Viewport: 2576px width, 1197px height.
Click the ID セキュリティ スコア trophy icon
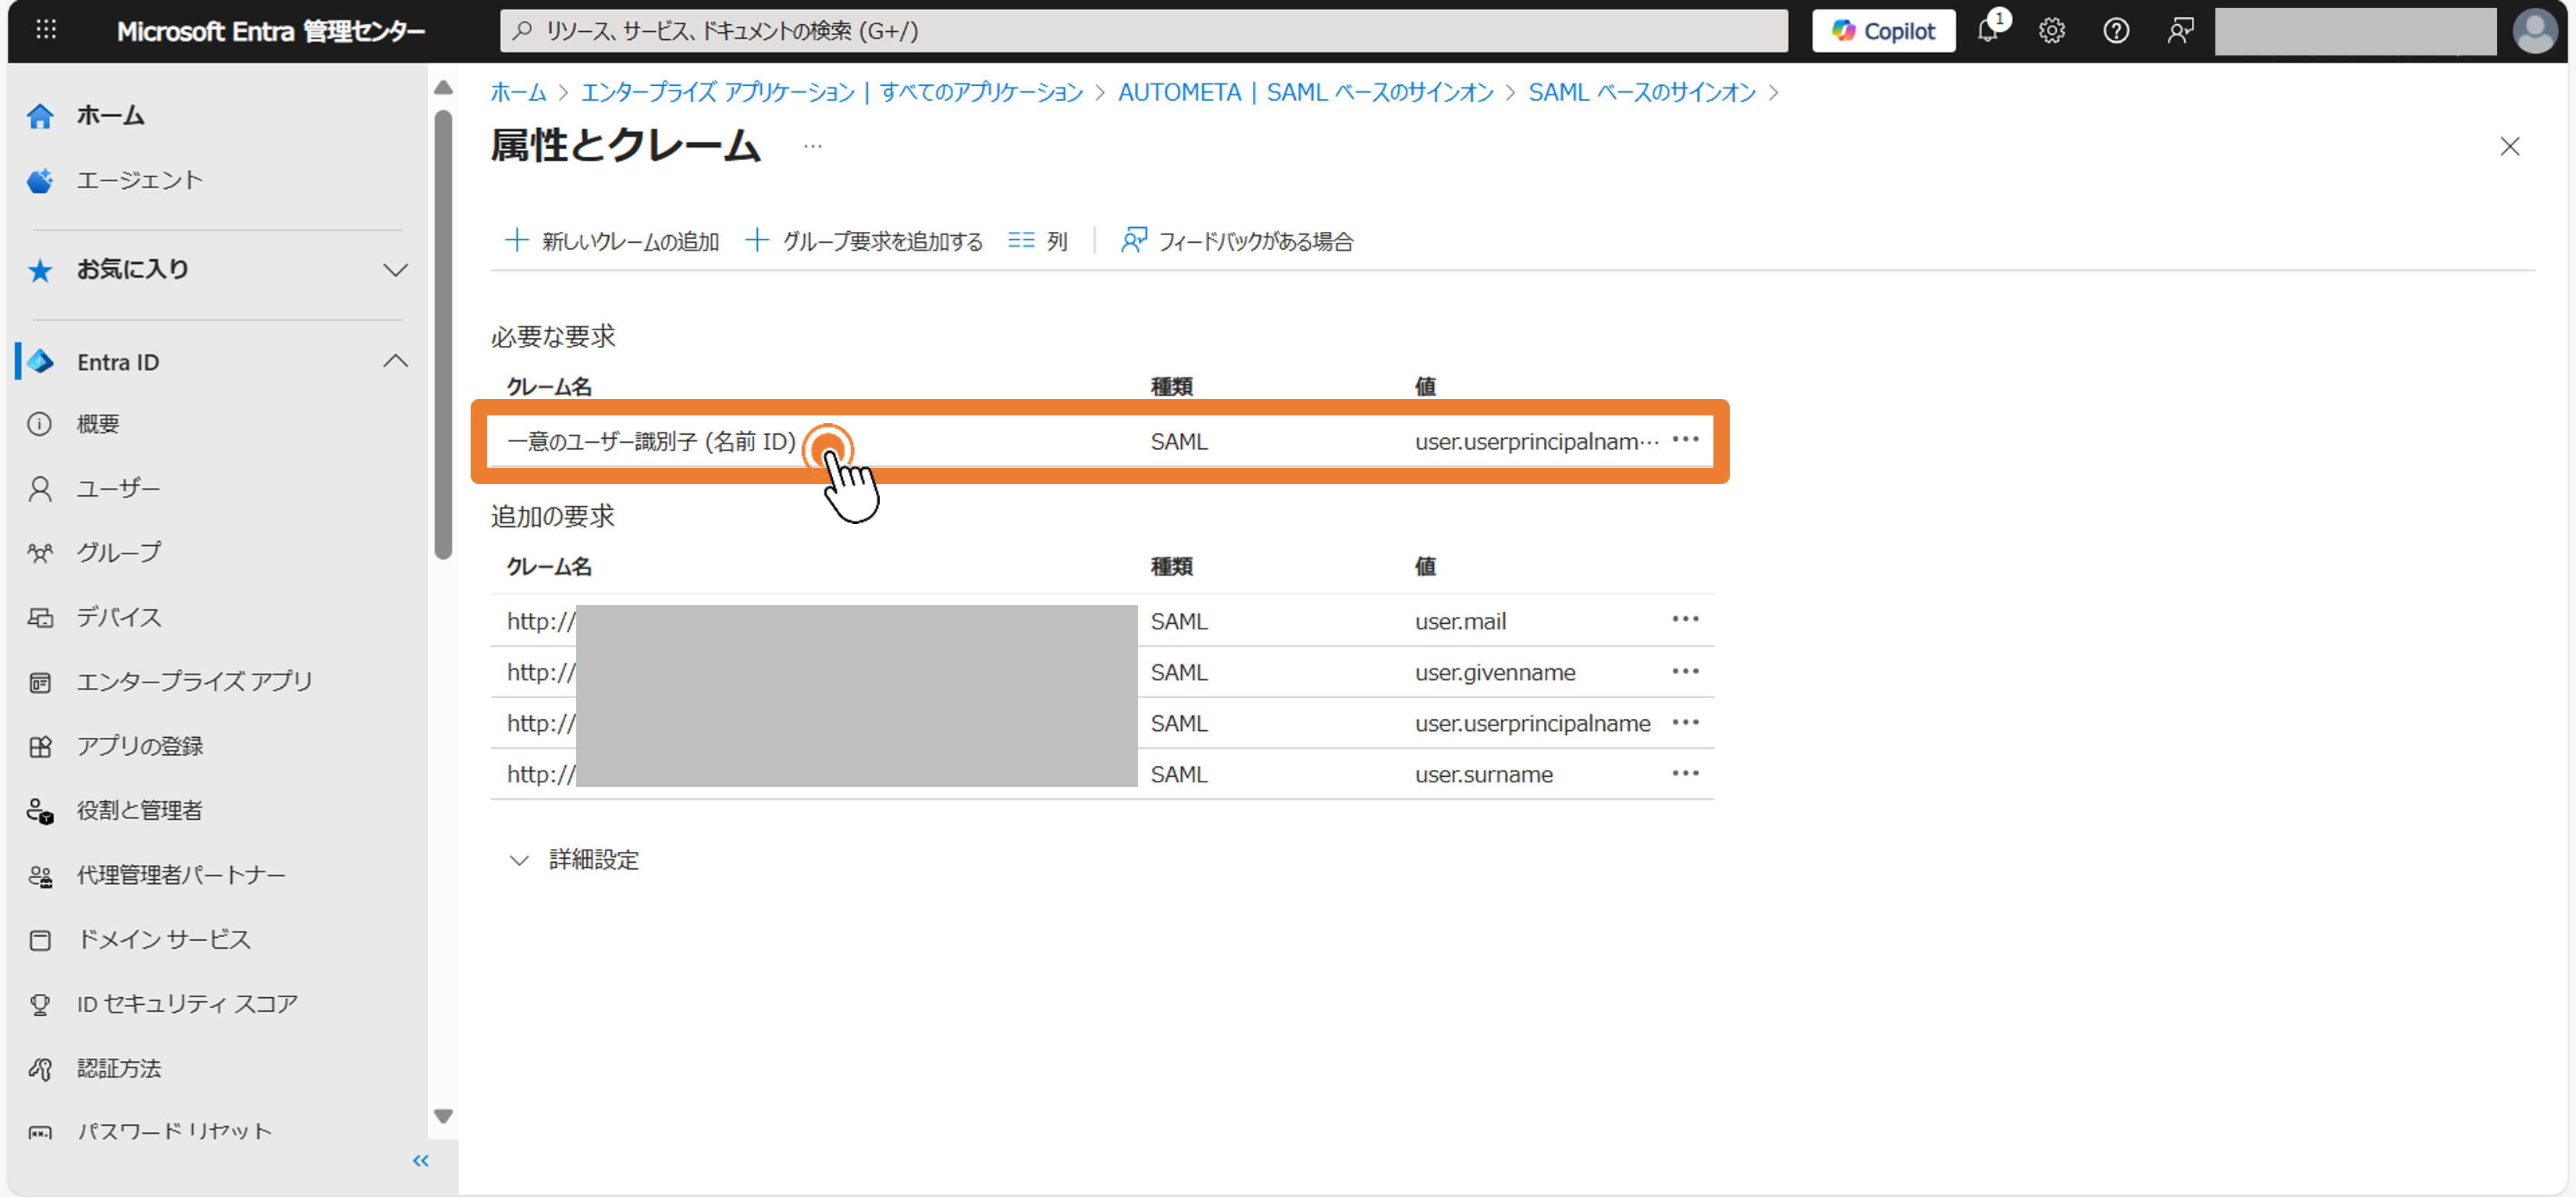40,1004
